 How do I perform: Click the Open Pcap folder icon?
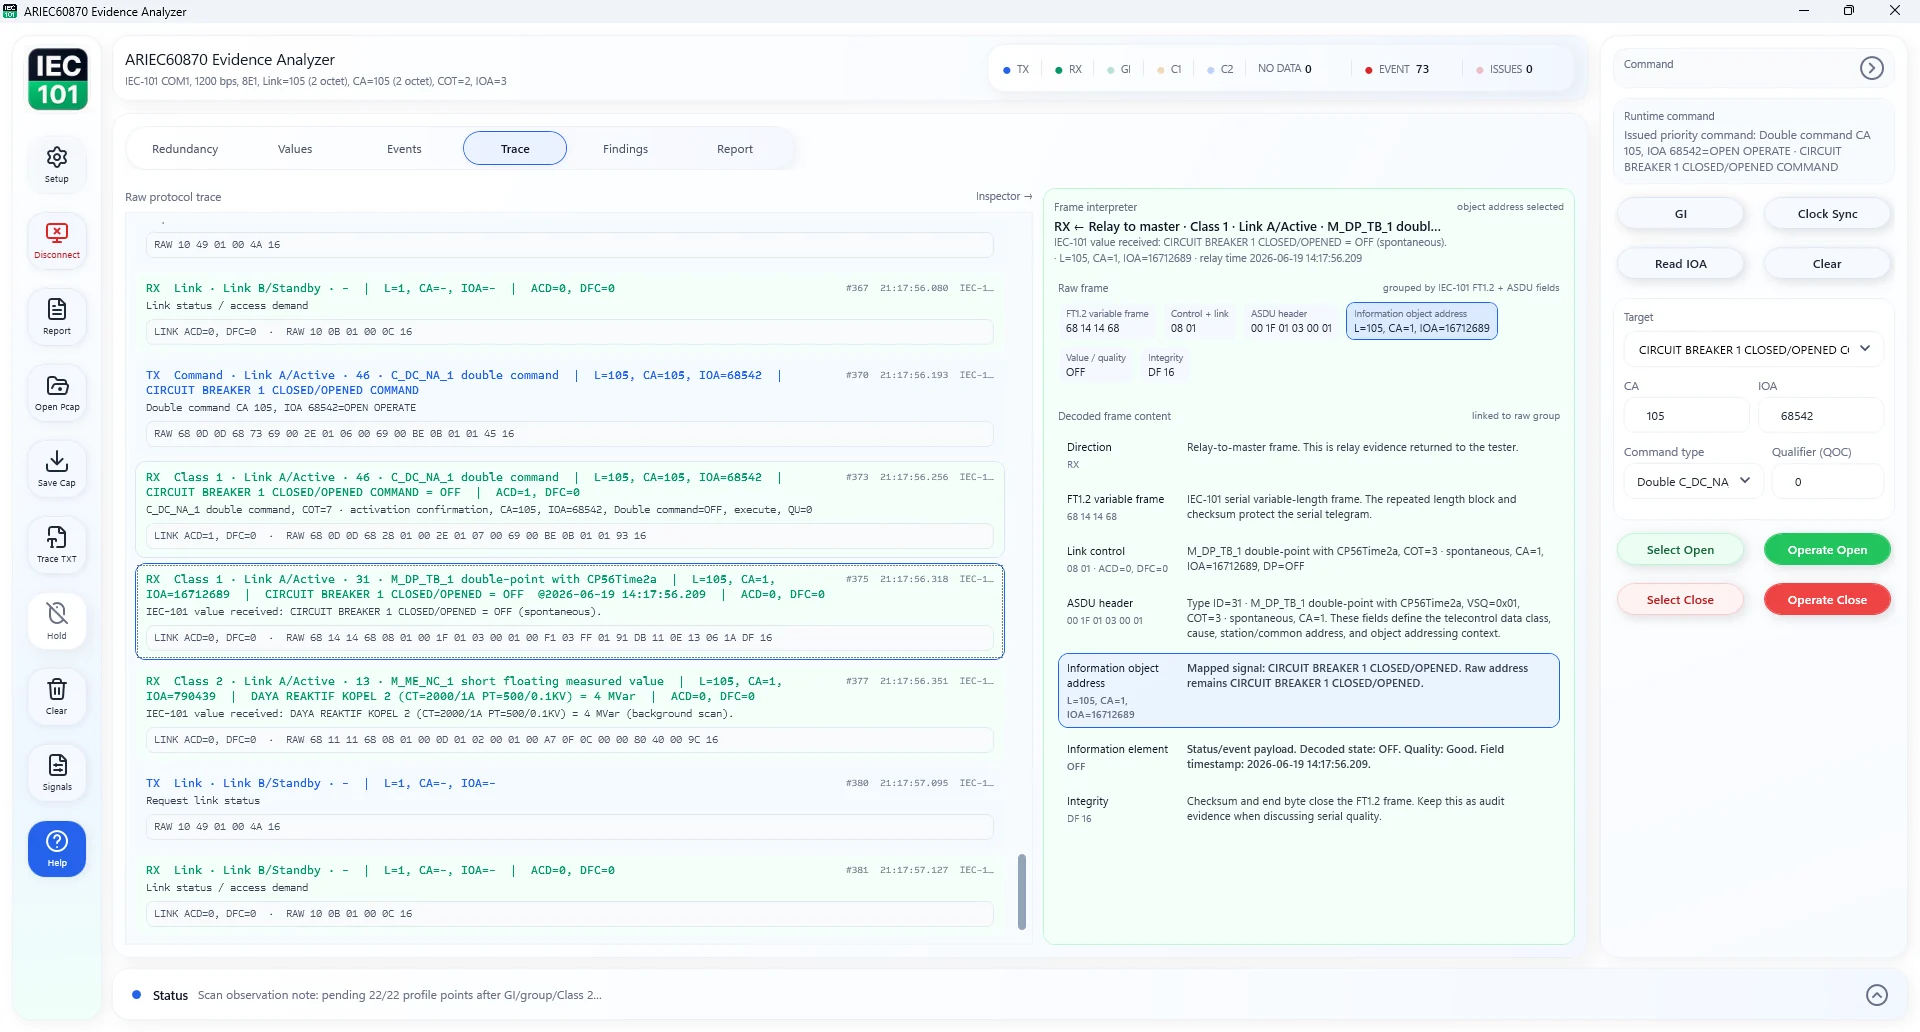point(57,392)
